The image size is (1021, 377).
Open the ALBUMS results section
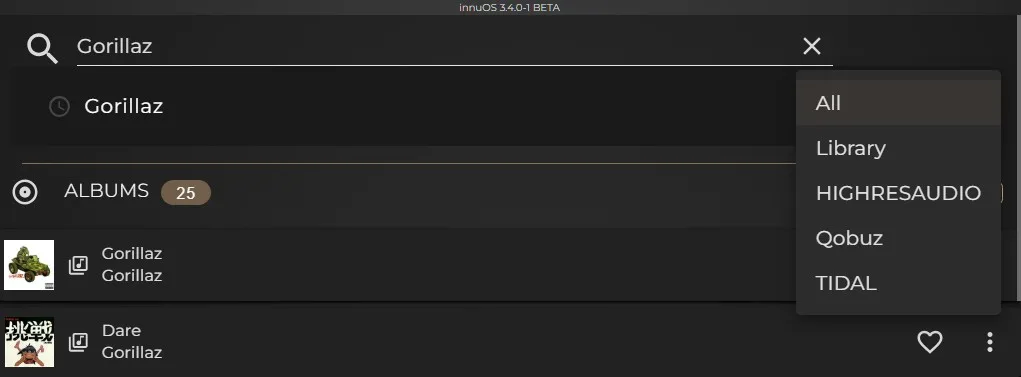click(106, 191)
